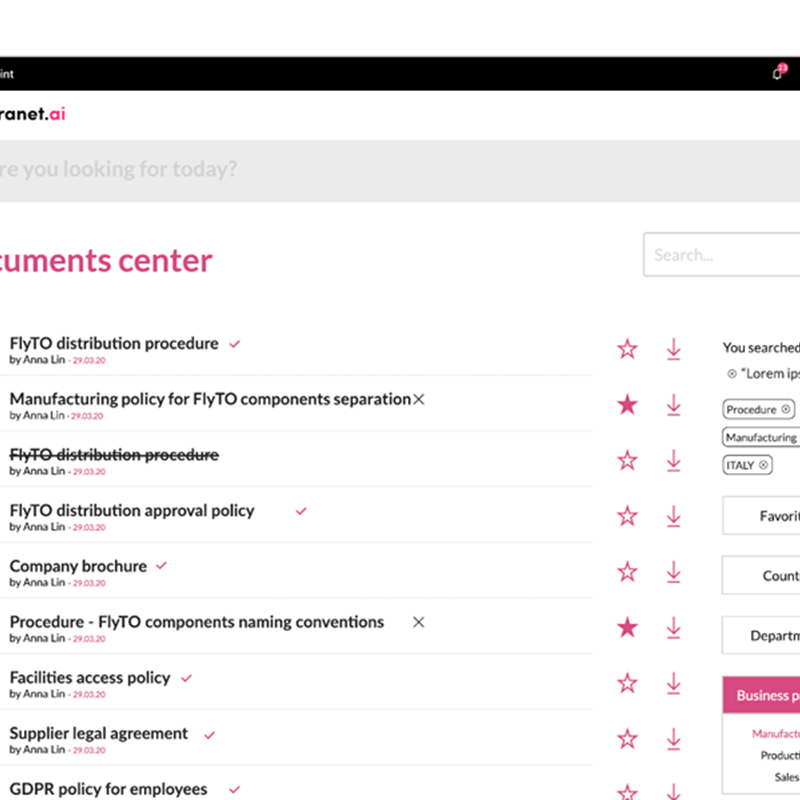The image size is (800, 800).
Task: Unfavorite the Manufacturing policy filled star
Action: click(x=627, y=405)
